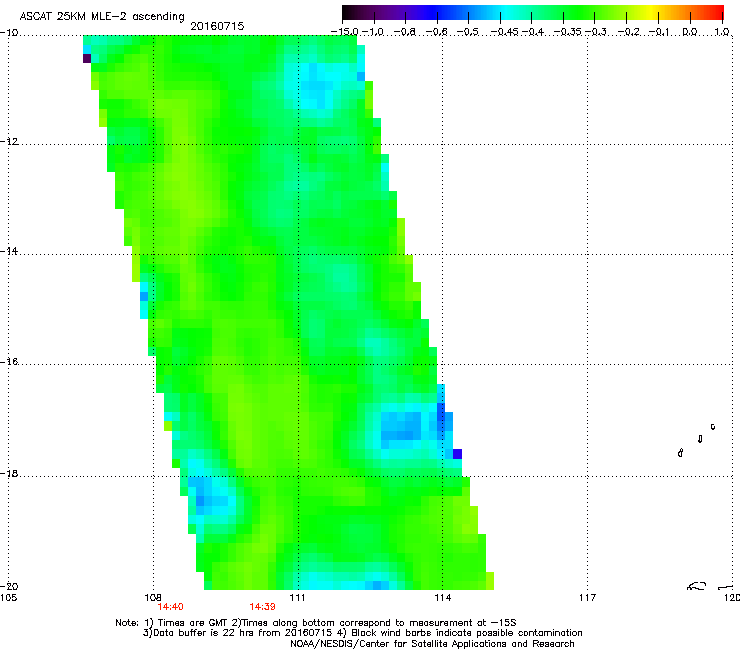Viewport: 740px width, 650px height.
Task: Click the 114 longitude axis label
Action: (x=442, y=598)
